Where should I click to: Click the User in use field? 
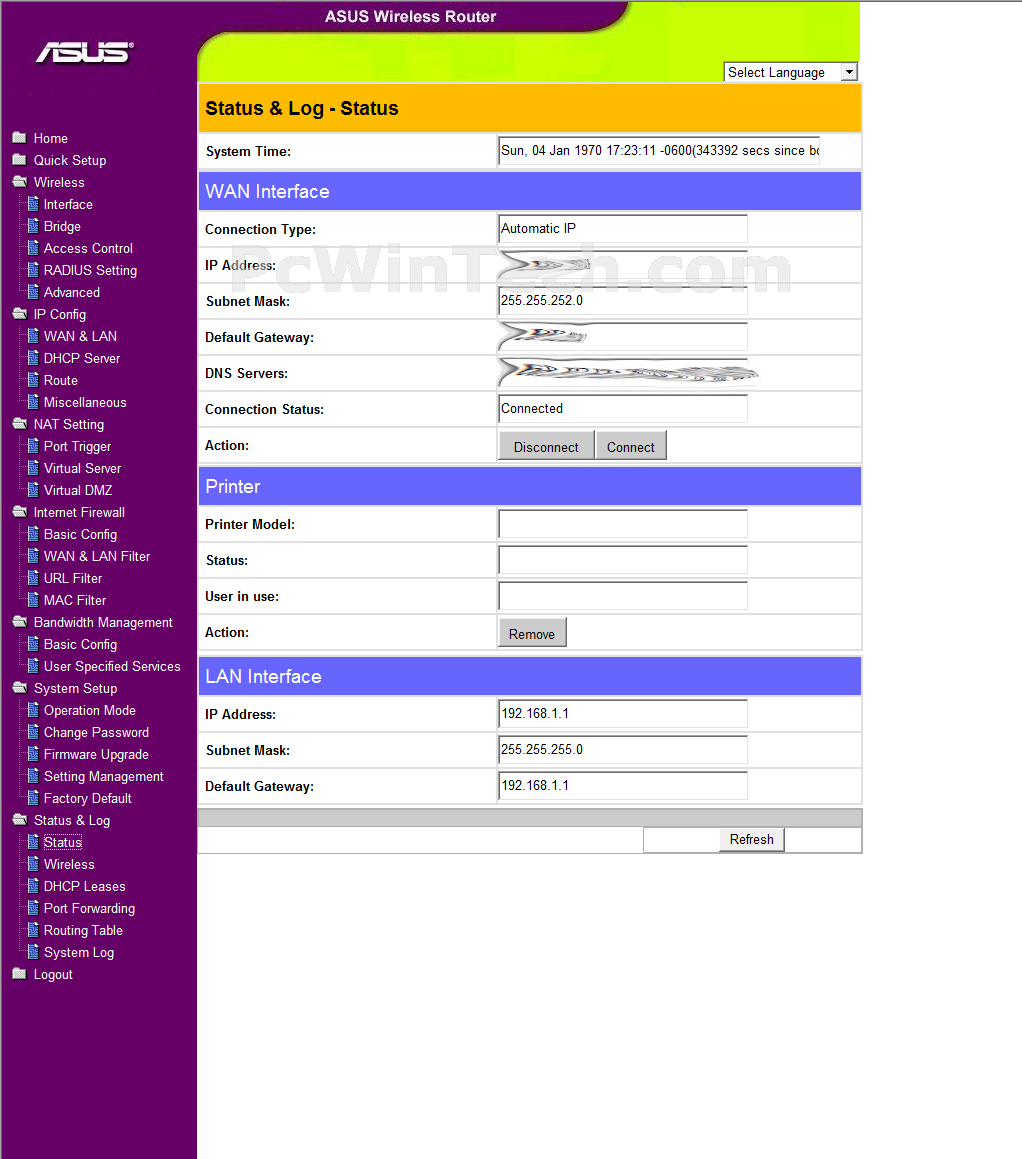(623, 596)
